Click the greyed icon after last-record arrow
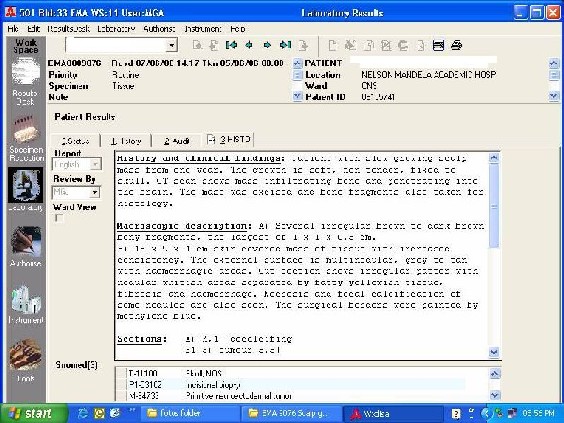564x423 pixels. pyautogui.click(x=304, y=45)
